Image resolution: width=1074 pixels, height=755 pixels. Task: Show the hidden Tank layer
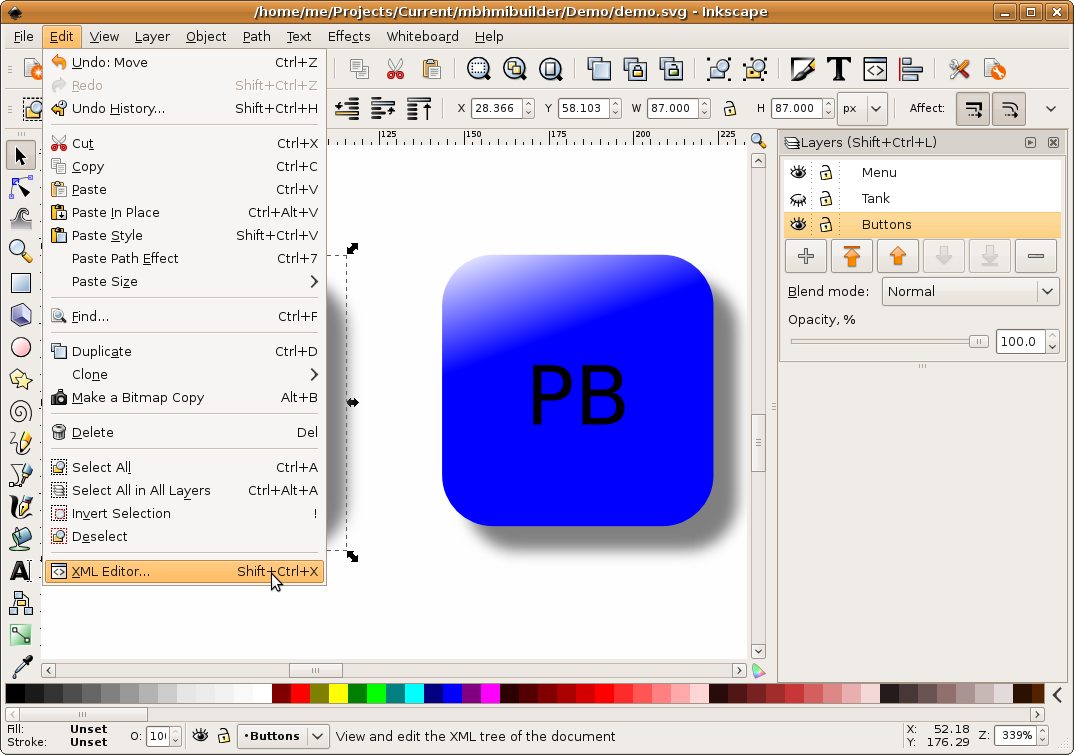click(x=798, y=199)
